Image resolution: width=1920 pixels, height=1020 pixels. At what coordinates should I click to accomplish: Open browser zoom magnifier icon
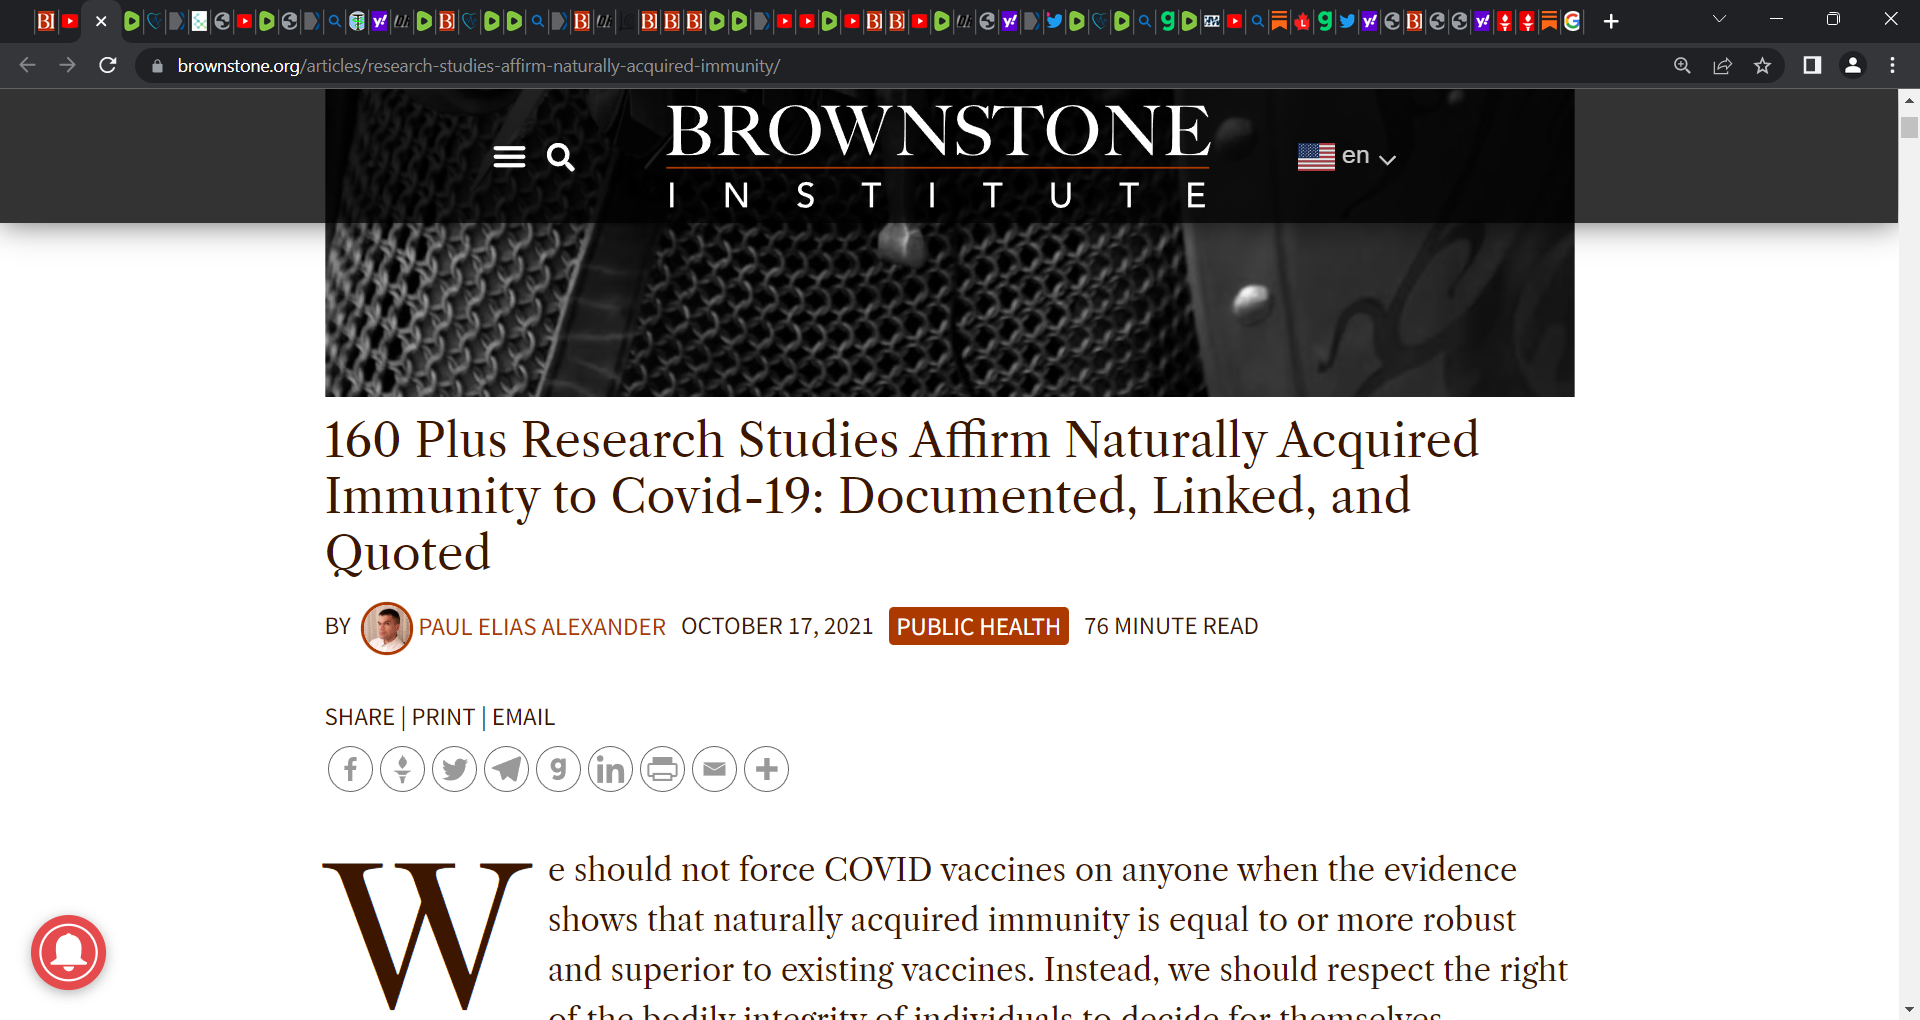pyautogui.click(x=1682, y=65)
